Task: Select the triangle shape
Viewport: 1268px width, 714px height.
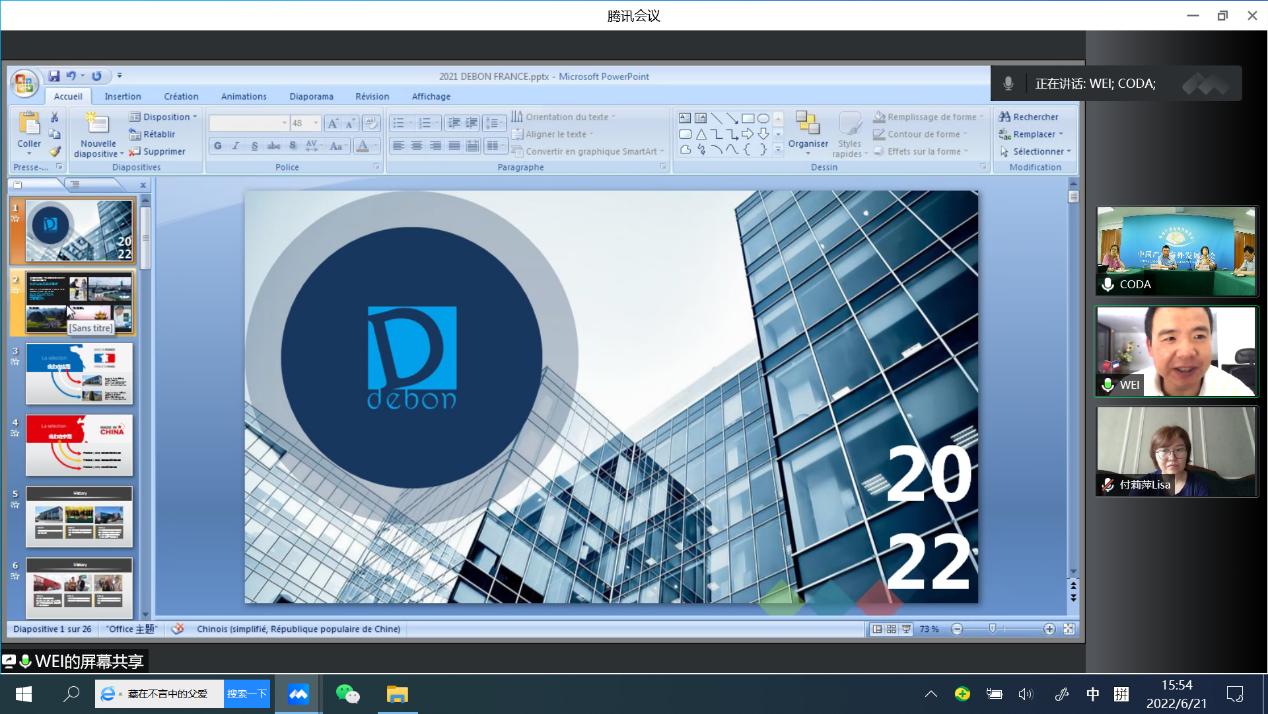Action: (701, 134)
